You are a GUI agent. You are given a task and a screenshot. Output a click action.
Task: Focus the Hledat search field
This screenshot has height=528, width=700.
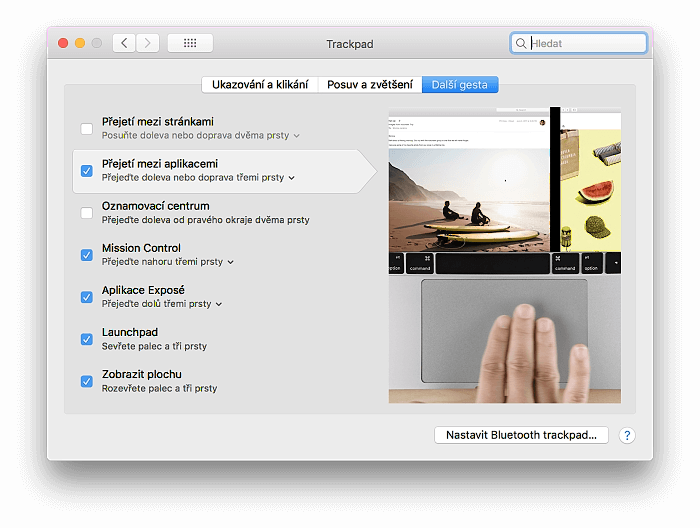pos(579,43)
